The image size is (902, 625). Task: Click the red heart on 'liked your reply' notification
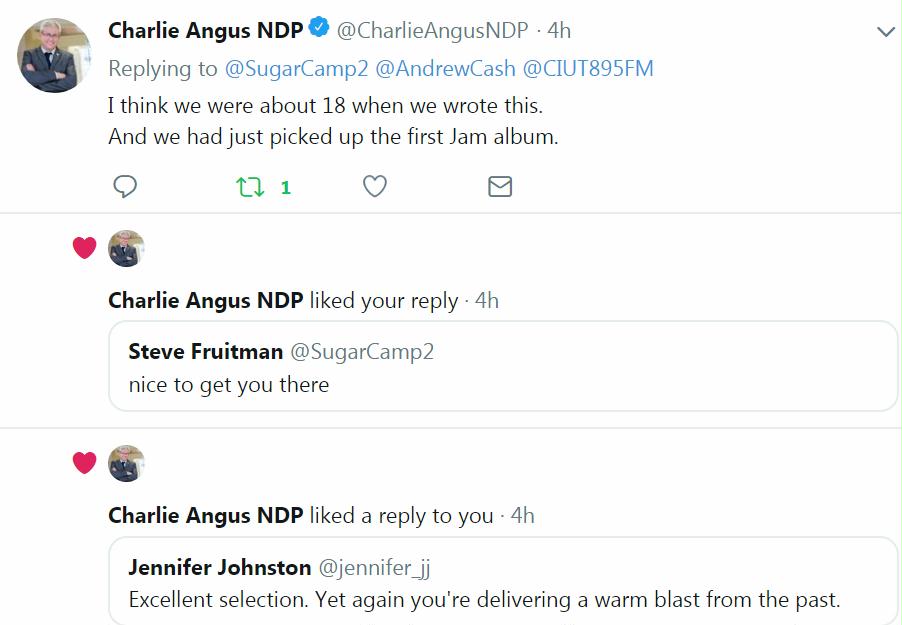pos(84,248)
